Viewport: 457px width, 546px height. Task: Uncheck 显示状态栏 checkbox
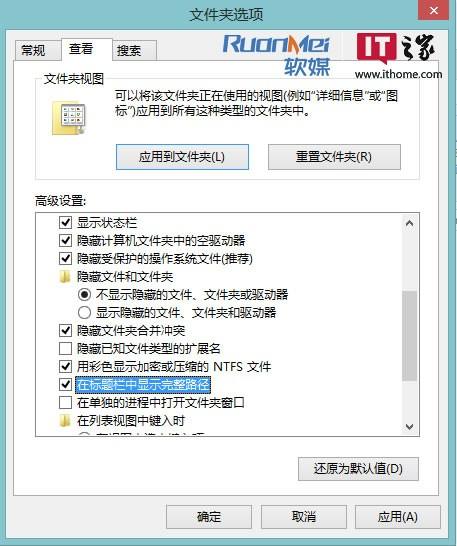(x=65, y=223)
